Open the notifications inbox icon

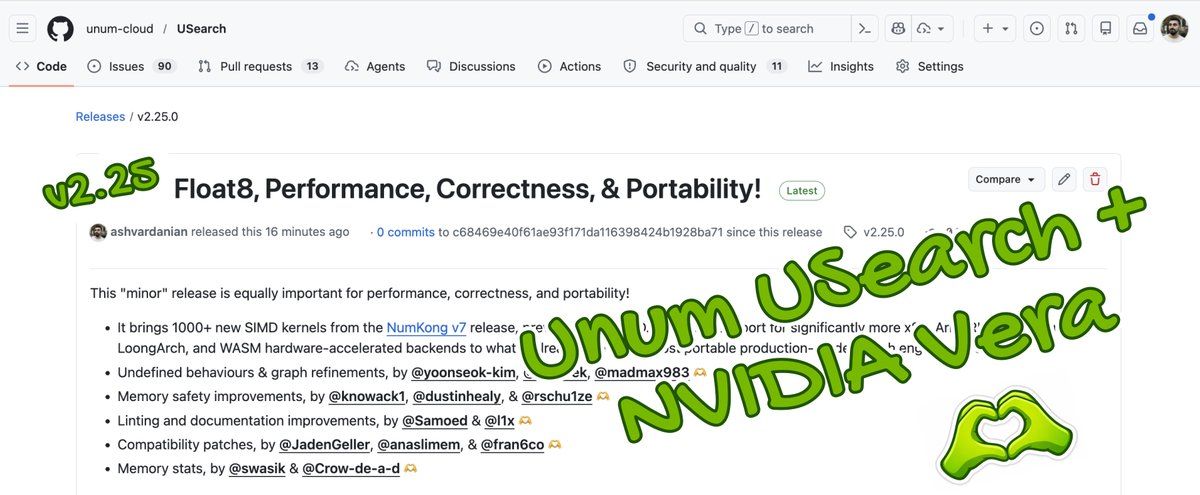point(1139,28)
